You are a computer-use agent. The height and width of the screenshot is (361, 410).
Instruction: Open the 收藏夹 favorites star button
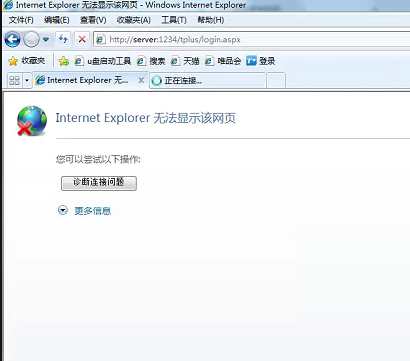tap(27, 61)
